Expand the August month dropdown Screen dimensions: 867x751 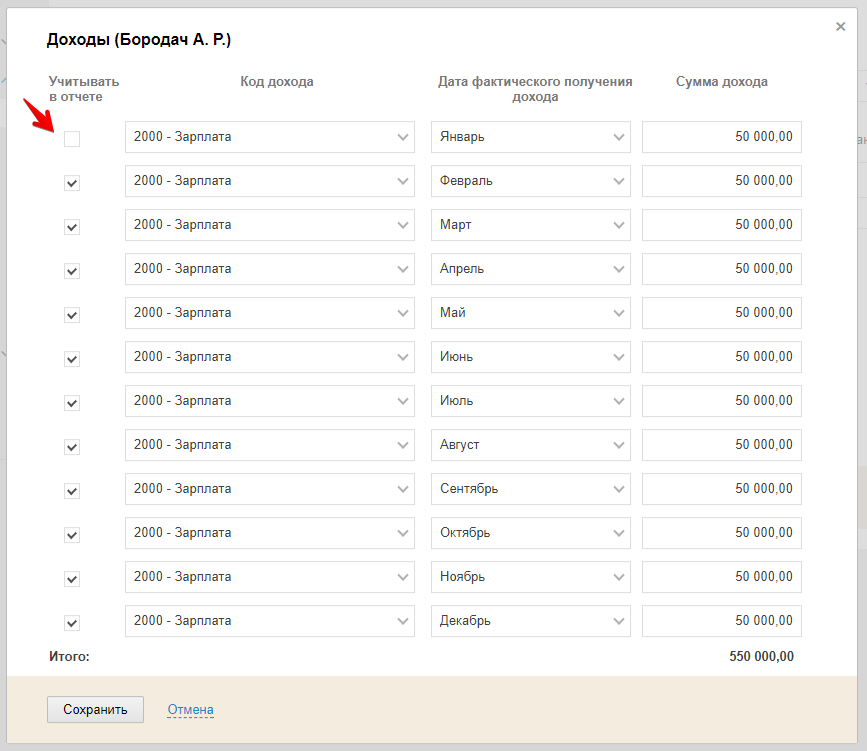pos(530,445)
